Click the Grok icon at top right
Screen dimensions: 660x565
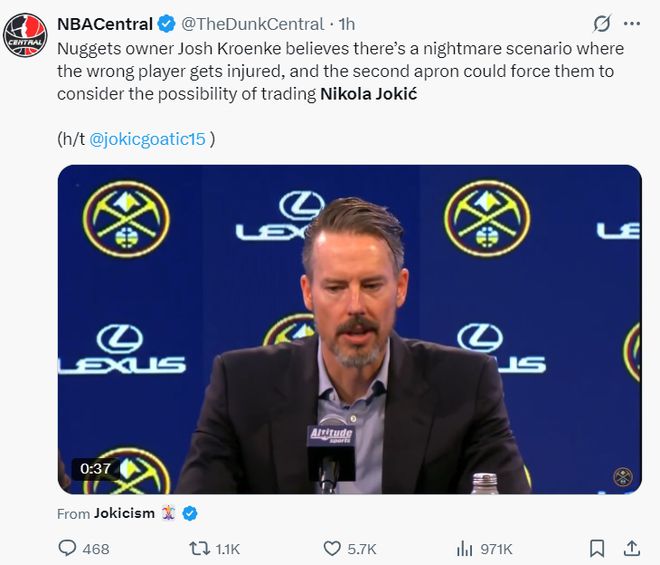point(602,23)
